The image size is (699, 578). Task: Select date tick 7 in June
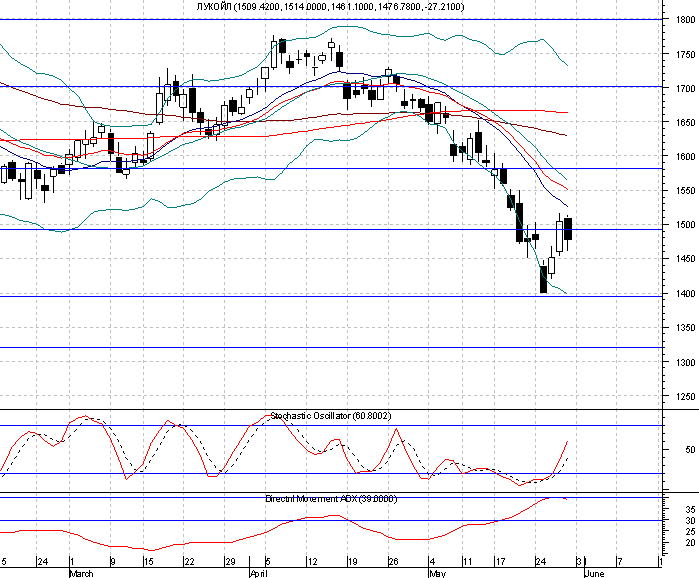pyautogui.click(x=619, y=562)
